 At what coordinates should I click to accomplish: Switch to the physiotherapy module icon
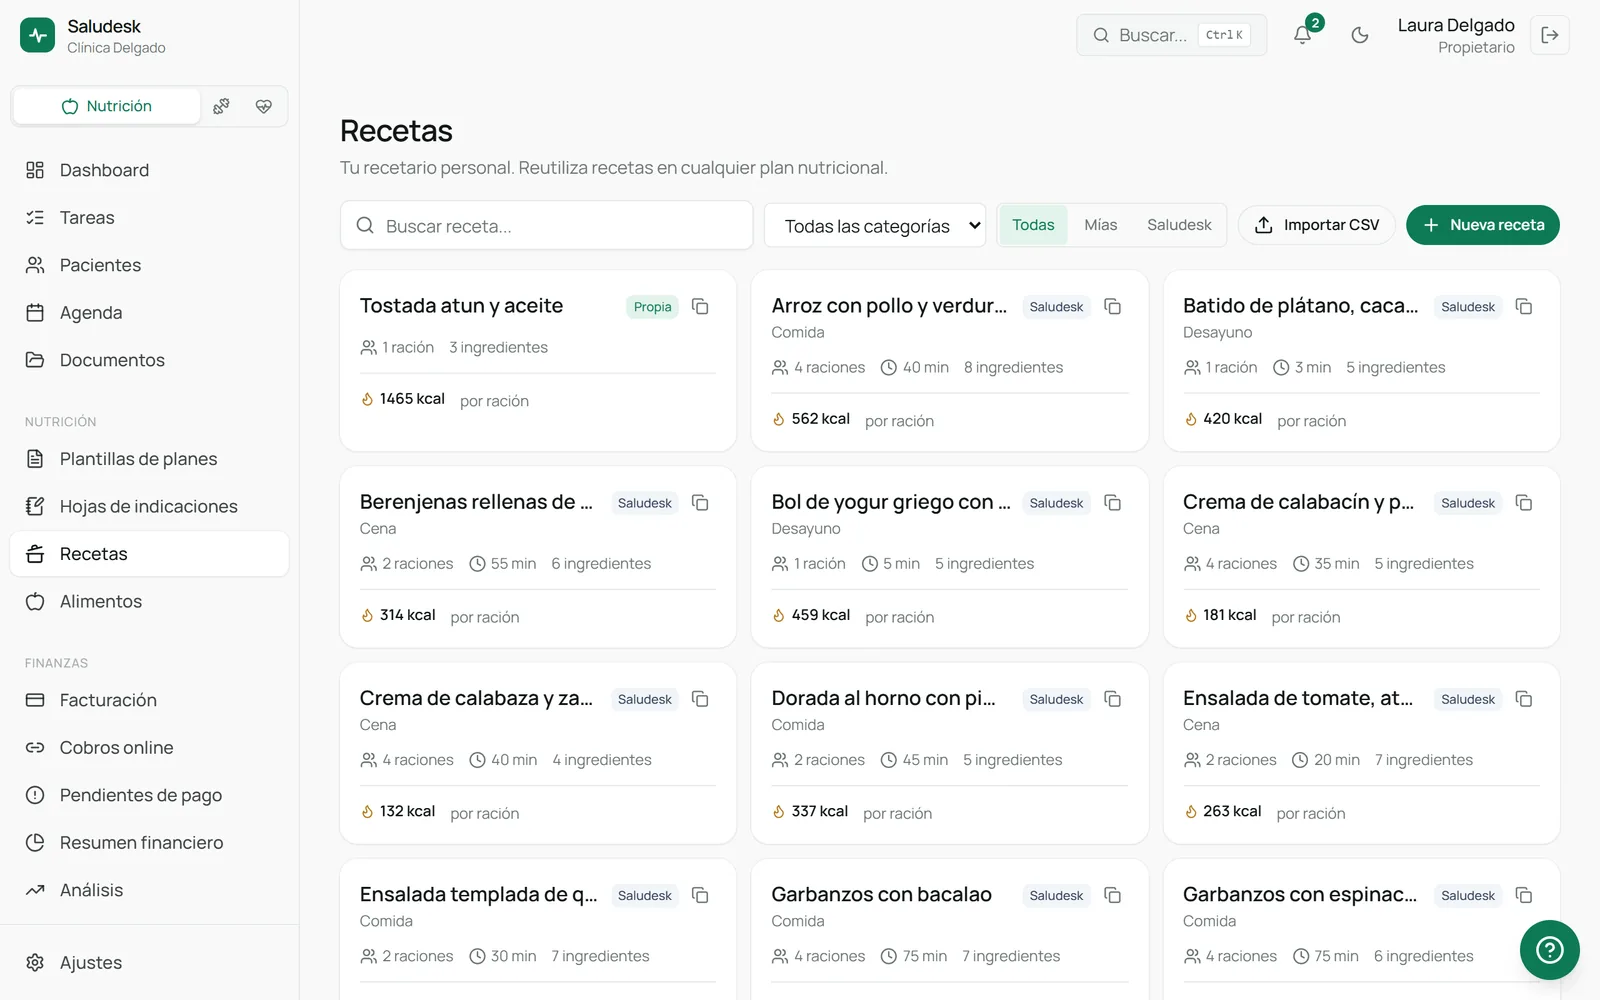[x=221, y=106]
